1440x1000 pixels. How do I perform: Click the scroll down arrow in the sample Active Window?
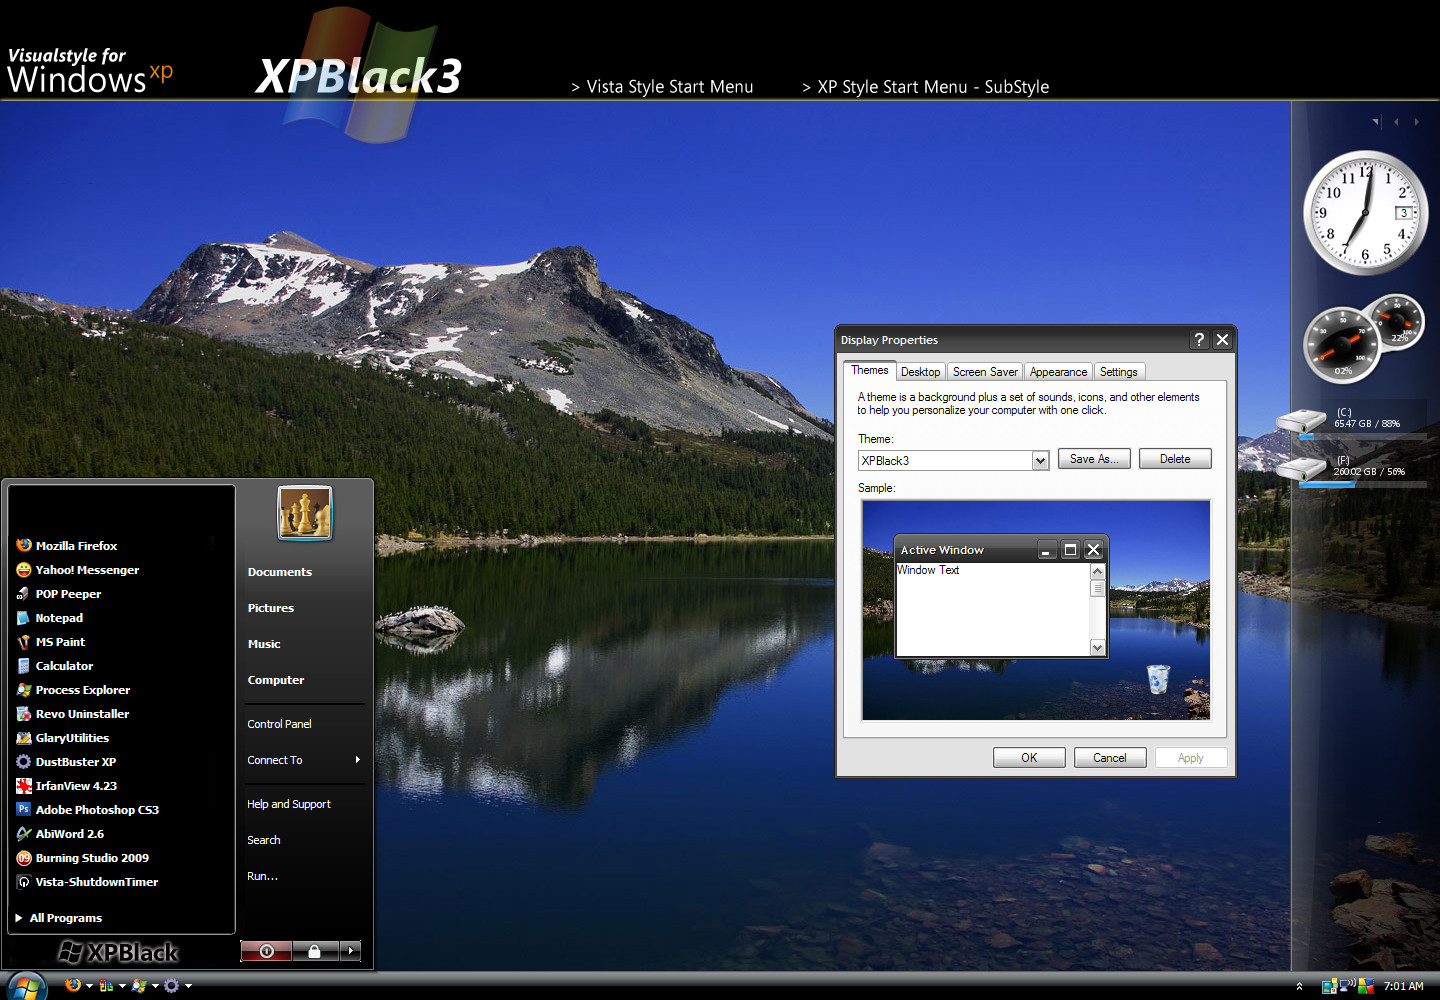1097,648
